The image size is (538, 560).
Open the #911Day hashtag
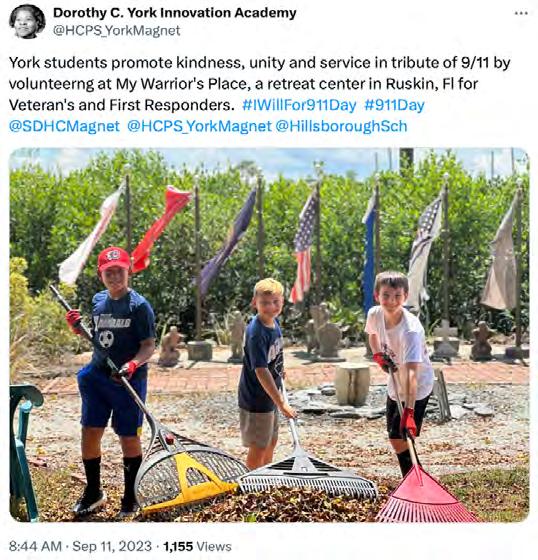tap(394, 105)
